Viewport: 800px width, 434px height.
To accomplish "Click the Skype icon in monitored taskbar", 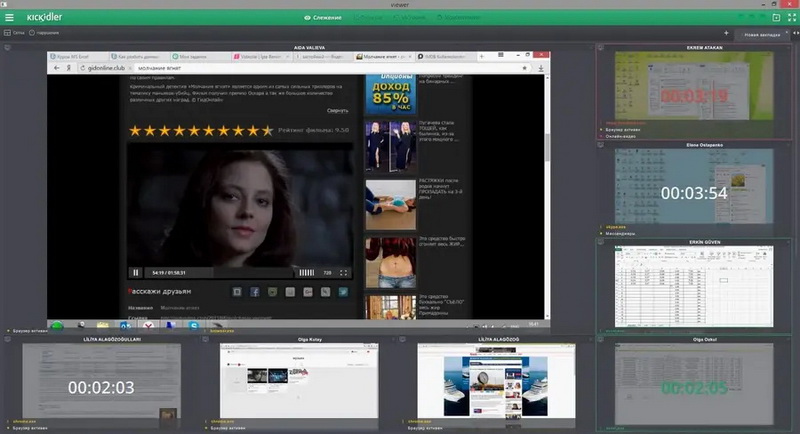I will click(192, 325).
